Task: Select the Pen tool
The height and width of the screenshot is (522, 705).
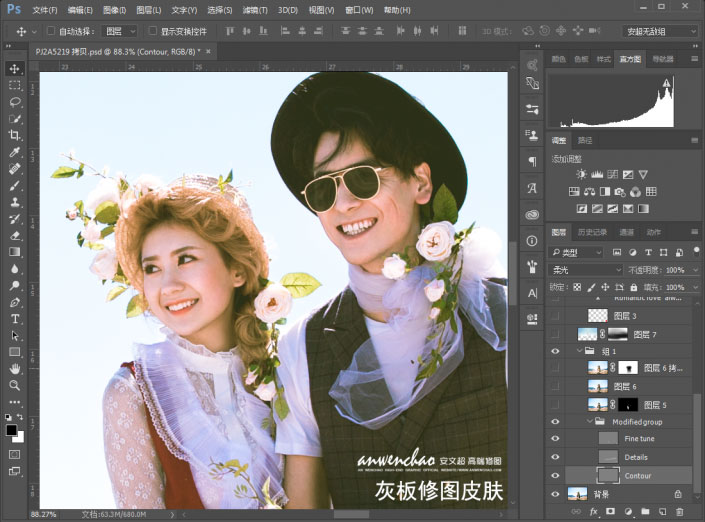Action: 14,302
